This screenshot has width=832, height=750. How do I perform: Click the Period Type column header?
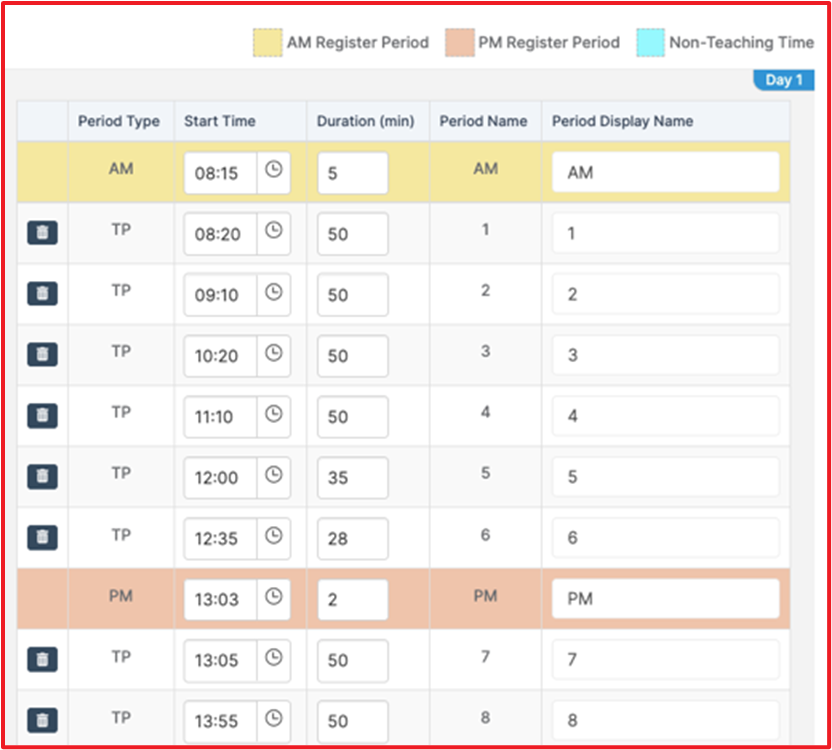pos(119,121)
